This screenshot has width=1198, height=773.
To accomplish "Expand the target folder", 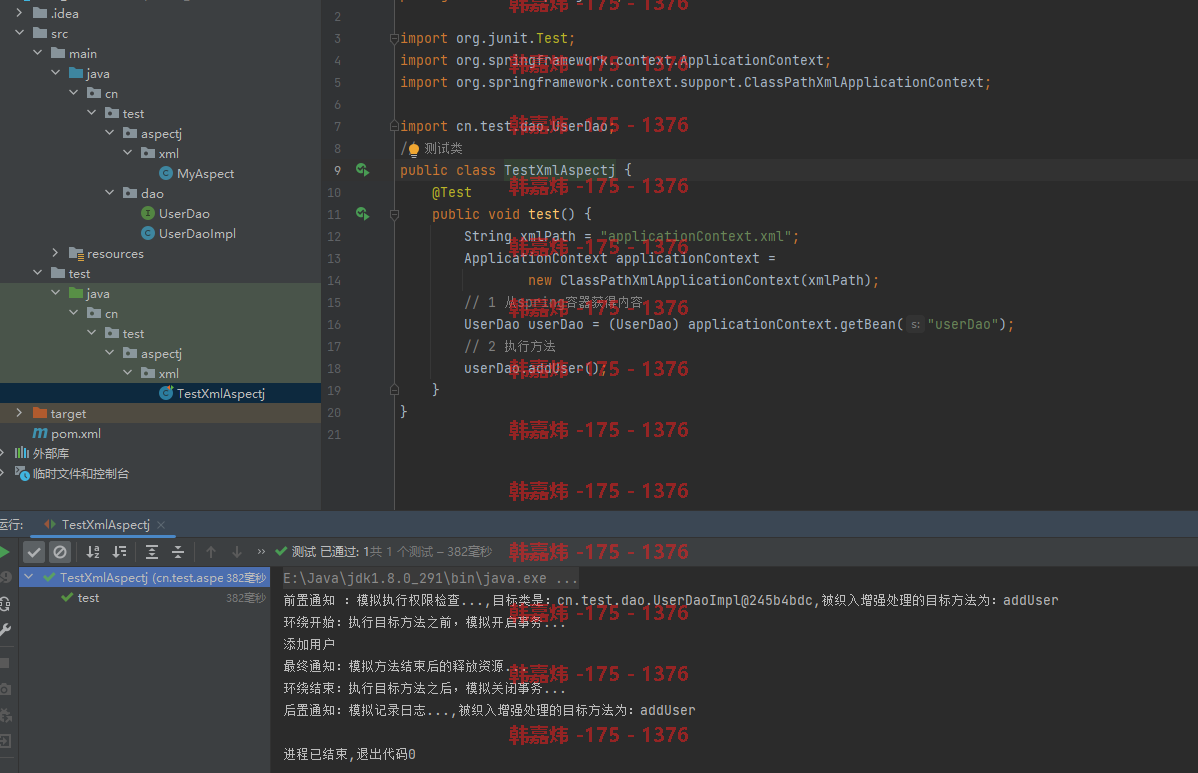I will [x=19, y=412].
